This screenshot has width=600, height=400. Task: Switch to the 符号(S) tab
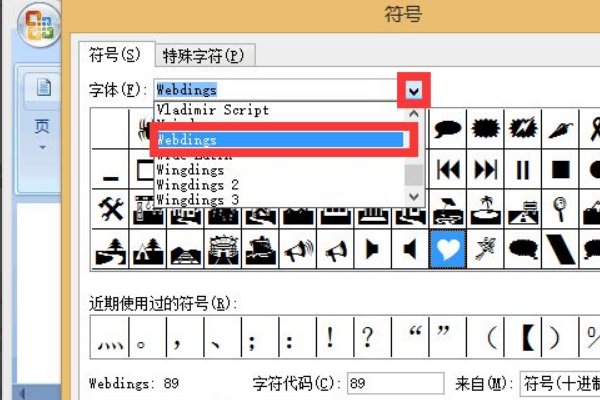(x=115, y=55)
